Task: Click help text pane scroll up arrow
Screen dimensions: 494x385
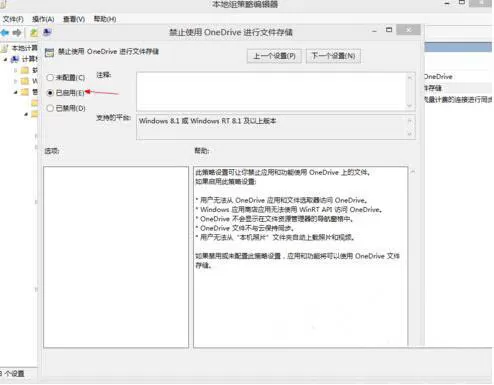Action: pyautogui.click(x=413, y=172)
